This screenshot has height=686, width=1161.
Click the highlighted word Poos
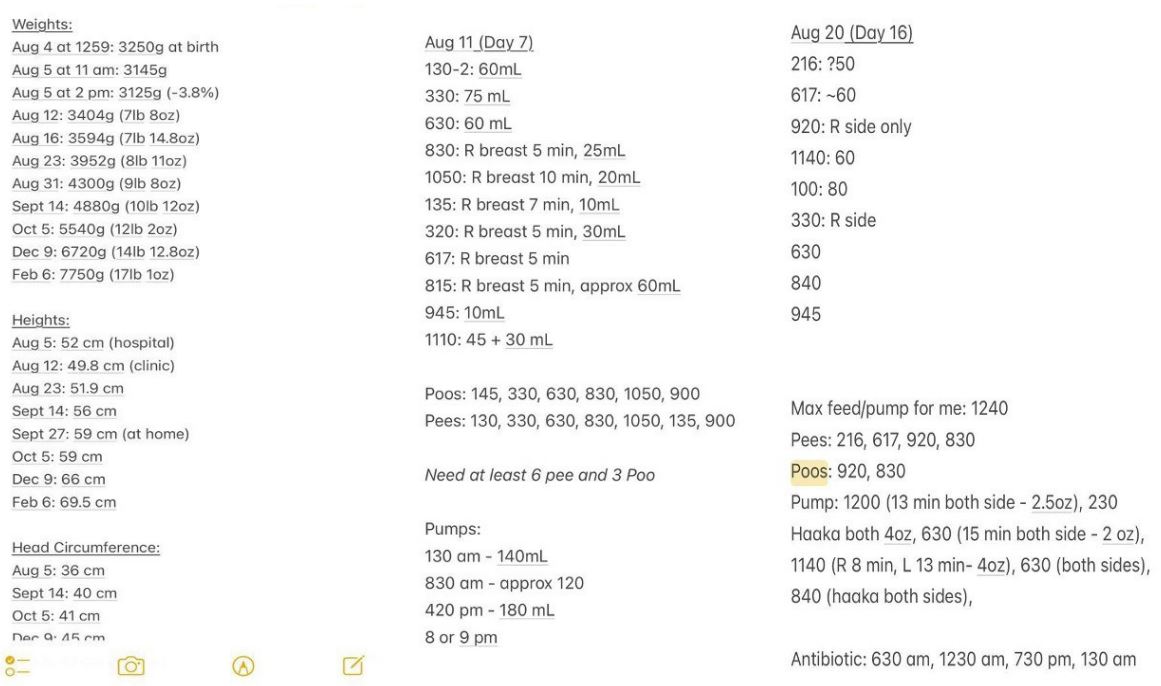(x=809, y=471)
